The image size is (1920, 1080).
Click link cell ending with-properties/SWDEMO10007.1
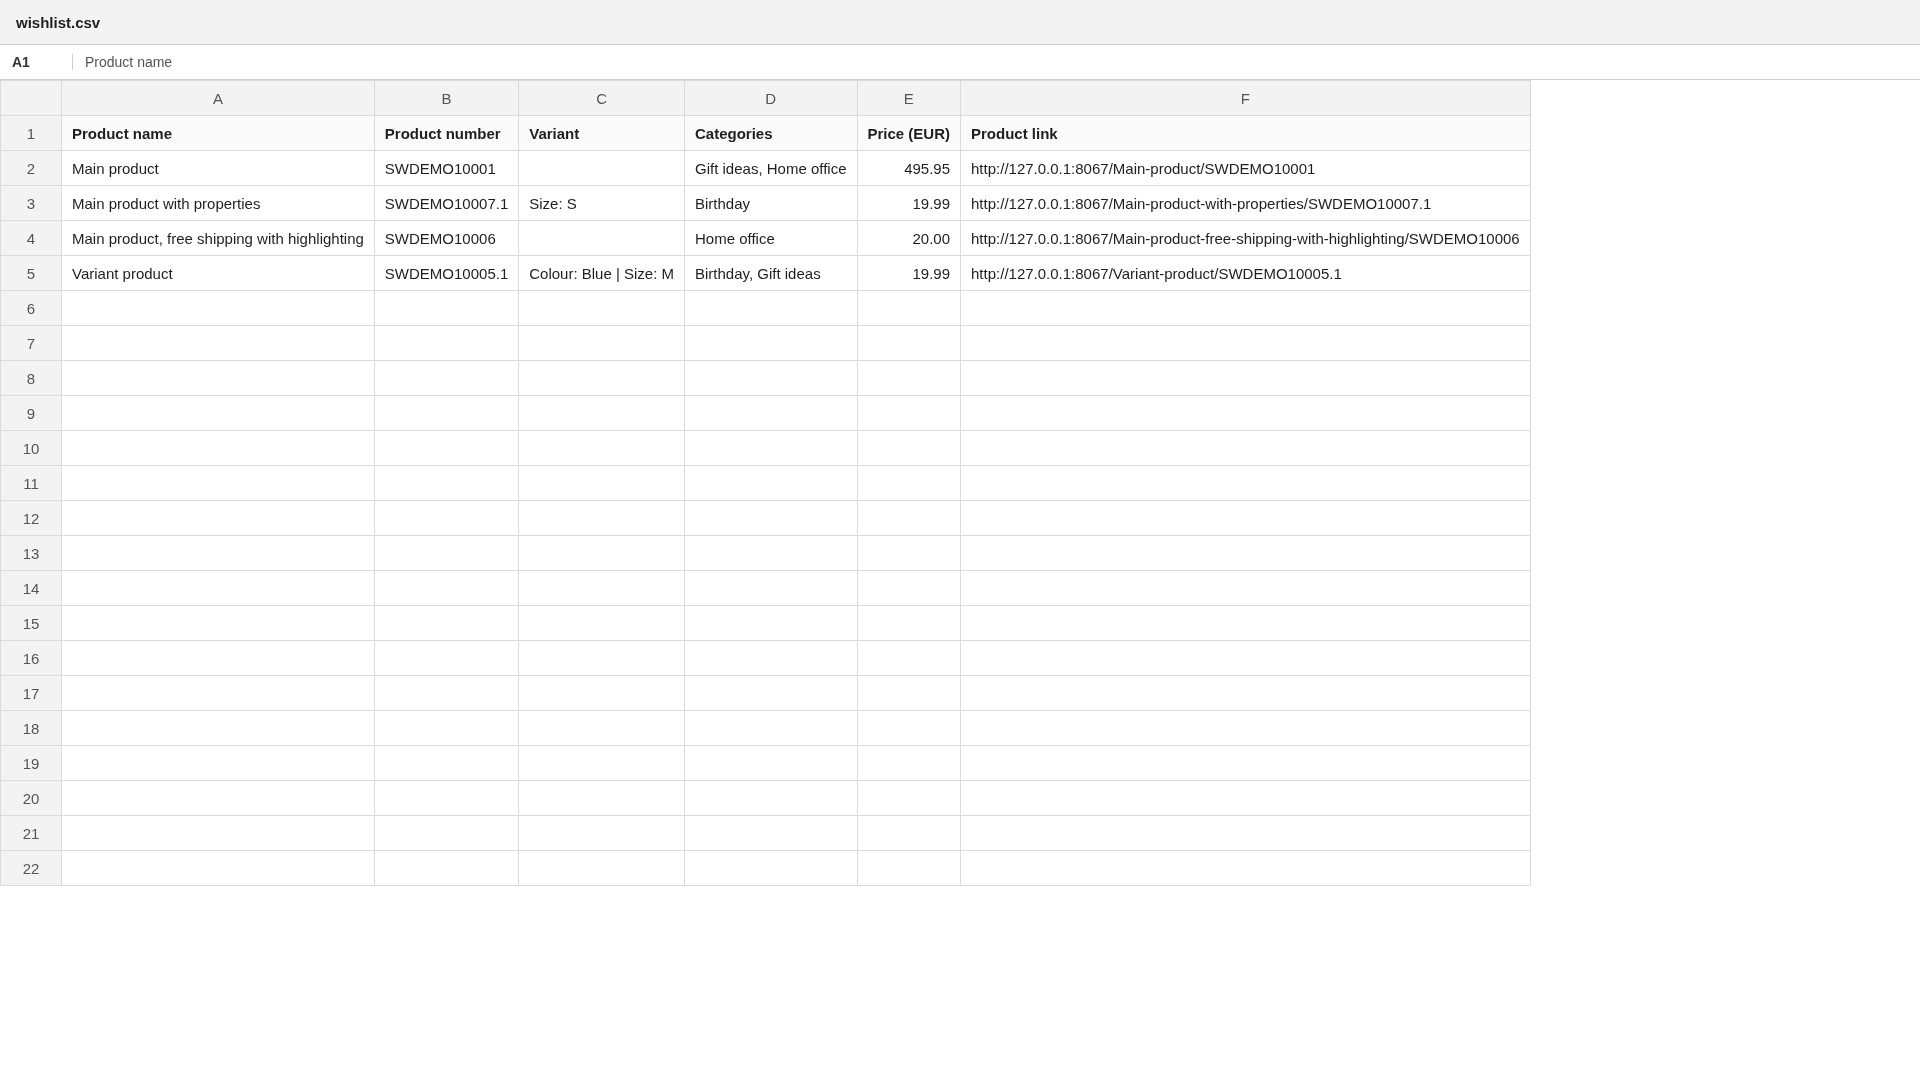tap(1245, 203)
